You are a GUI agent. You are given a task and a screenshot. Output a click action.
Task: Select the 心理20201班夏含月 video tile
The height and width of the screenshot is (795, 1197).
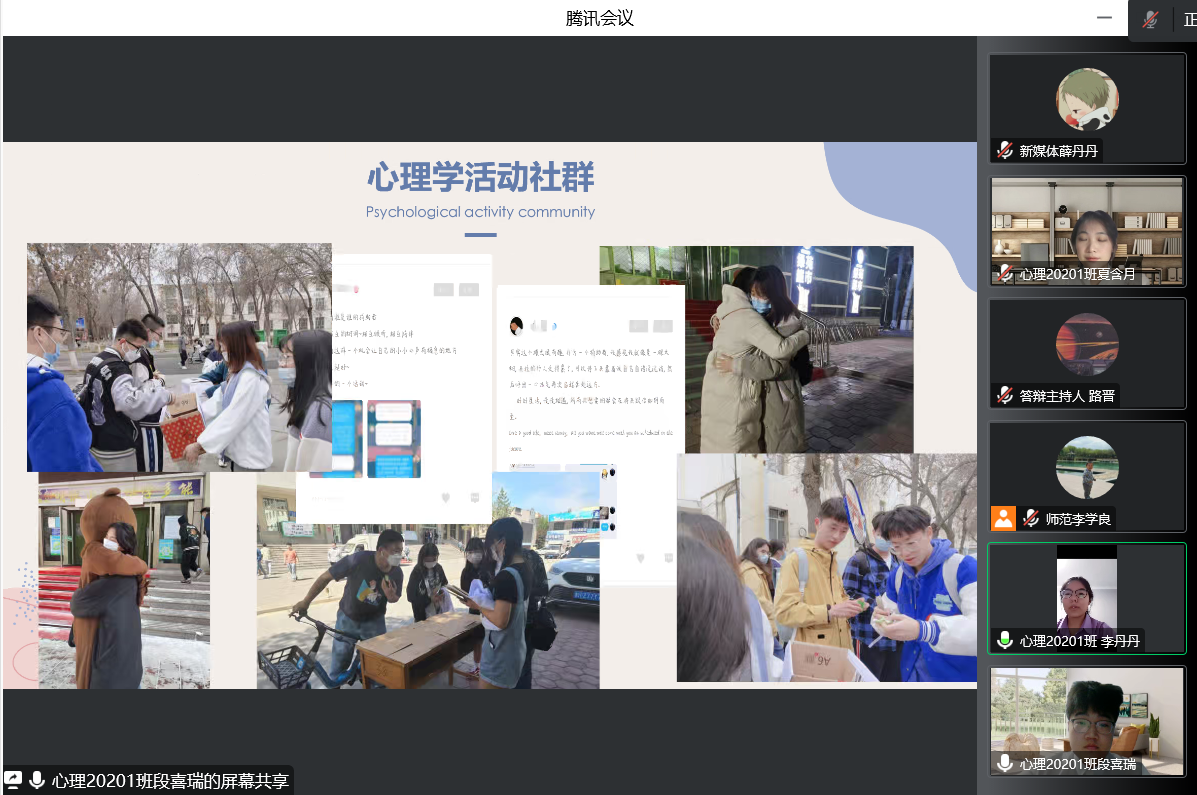[1087, 231]
